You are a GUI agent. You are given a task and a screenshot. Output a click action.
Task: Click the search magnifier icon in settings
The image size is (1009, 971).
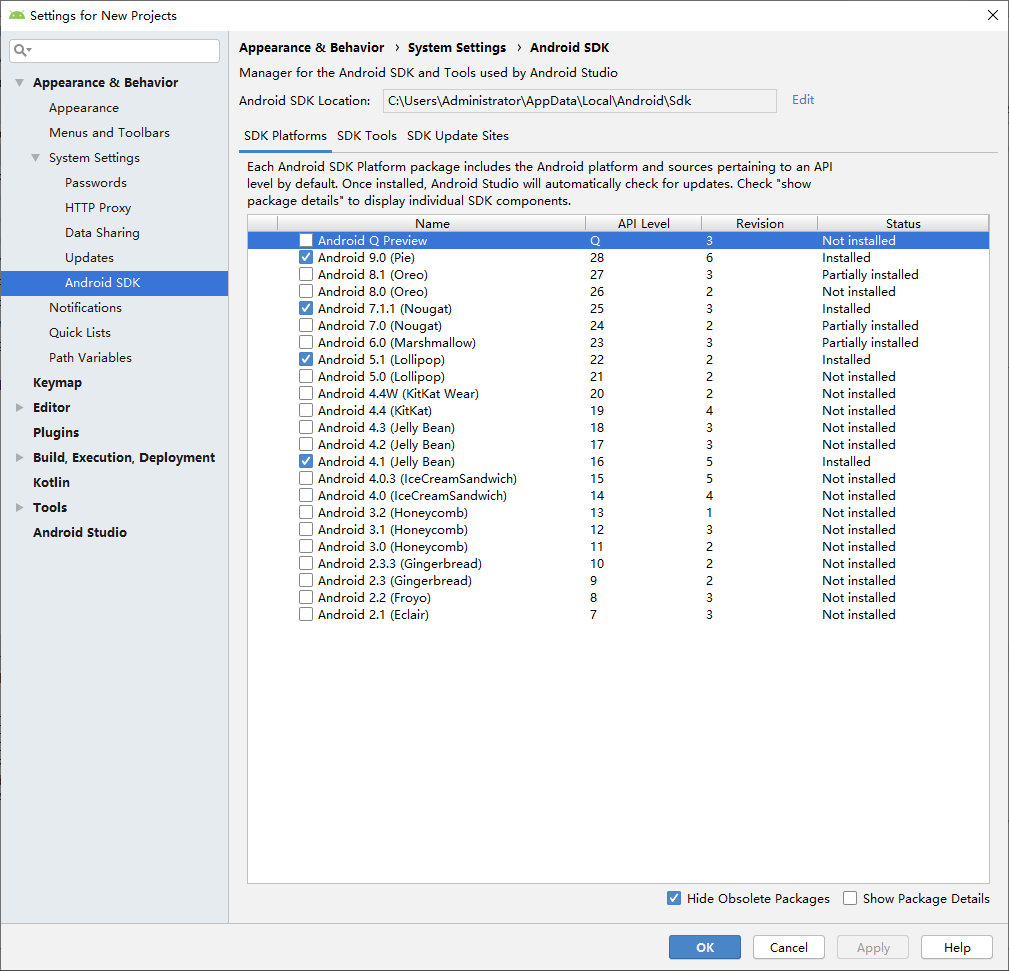[20, 50]
